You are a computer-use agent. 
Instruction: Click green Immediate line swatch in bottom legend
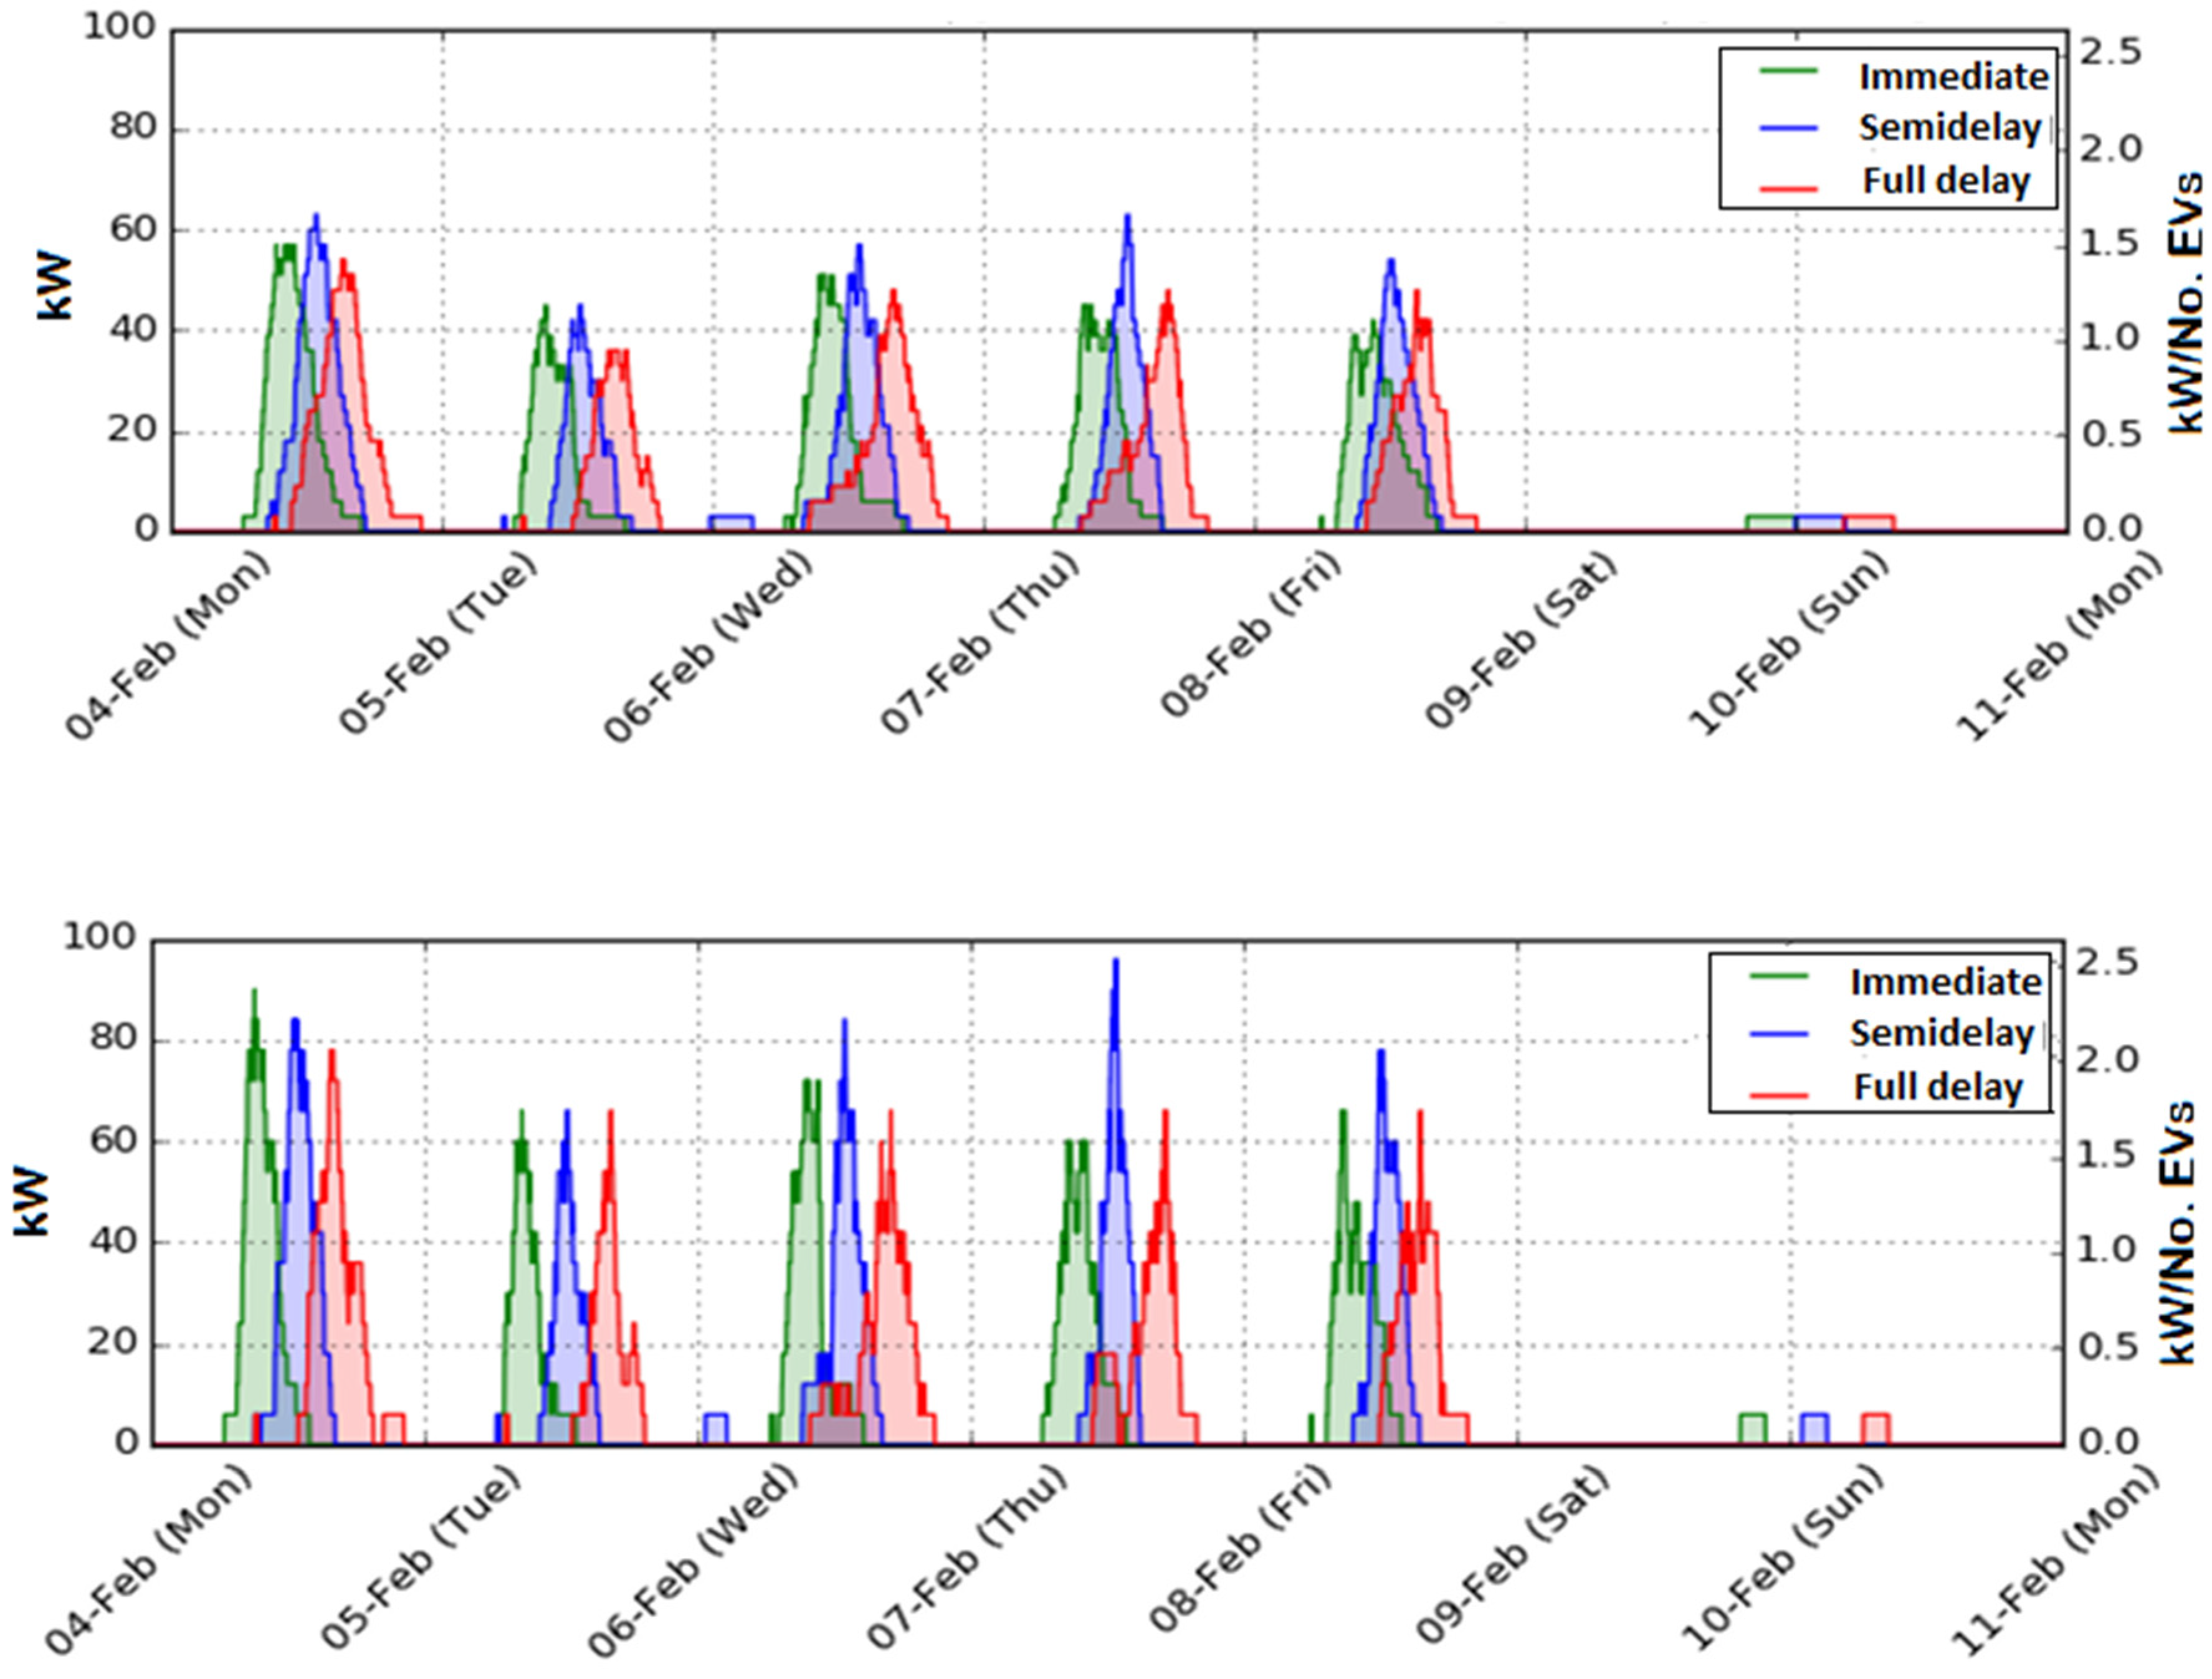point(1780,975)
